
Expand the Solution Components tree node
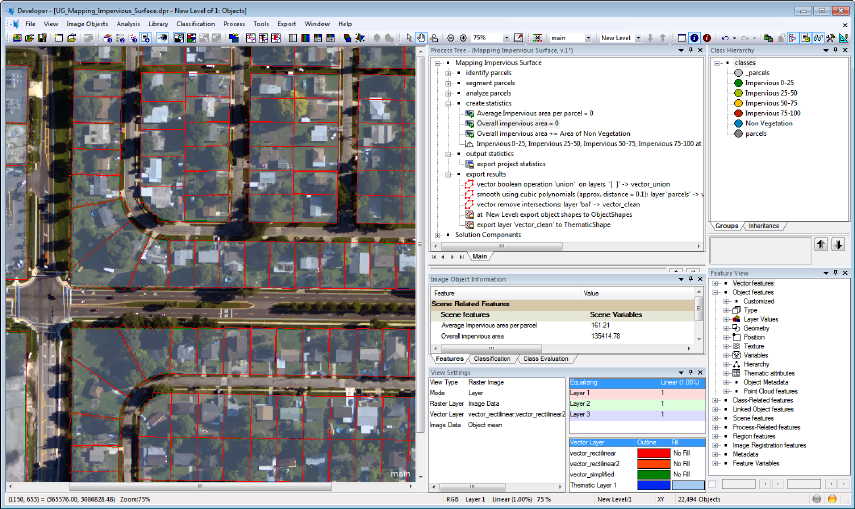(437, 235)
